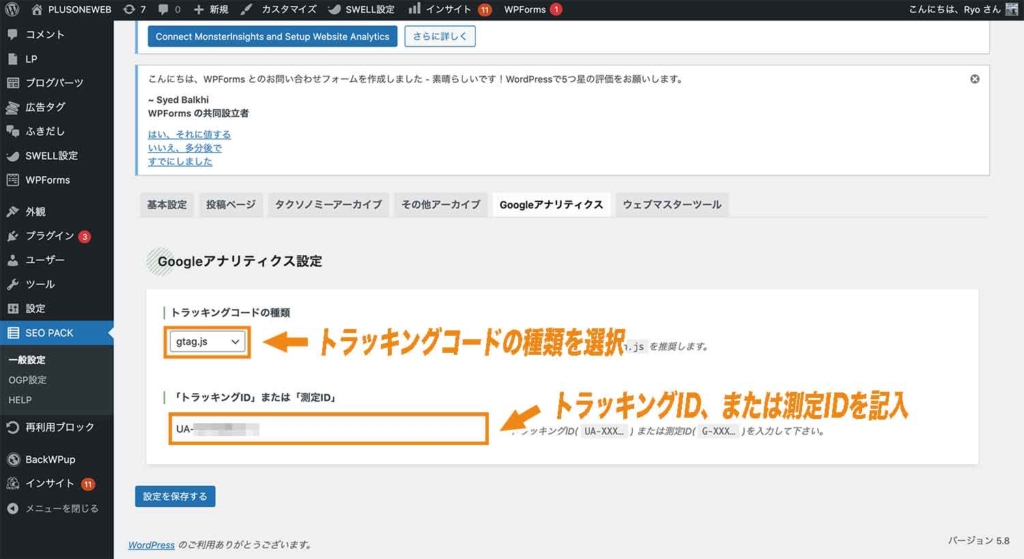Open HELP submenu item

[x=20, y=400]
